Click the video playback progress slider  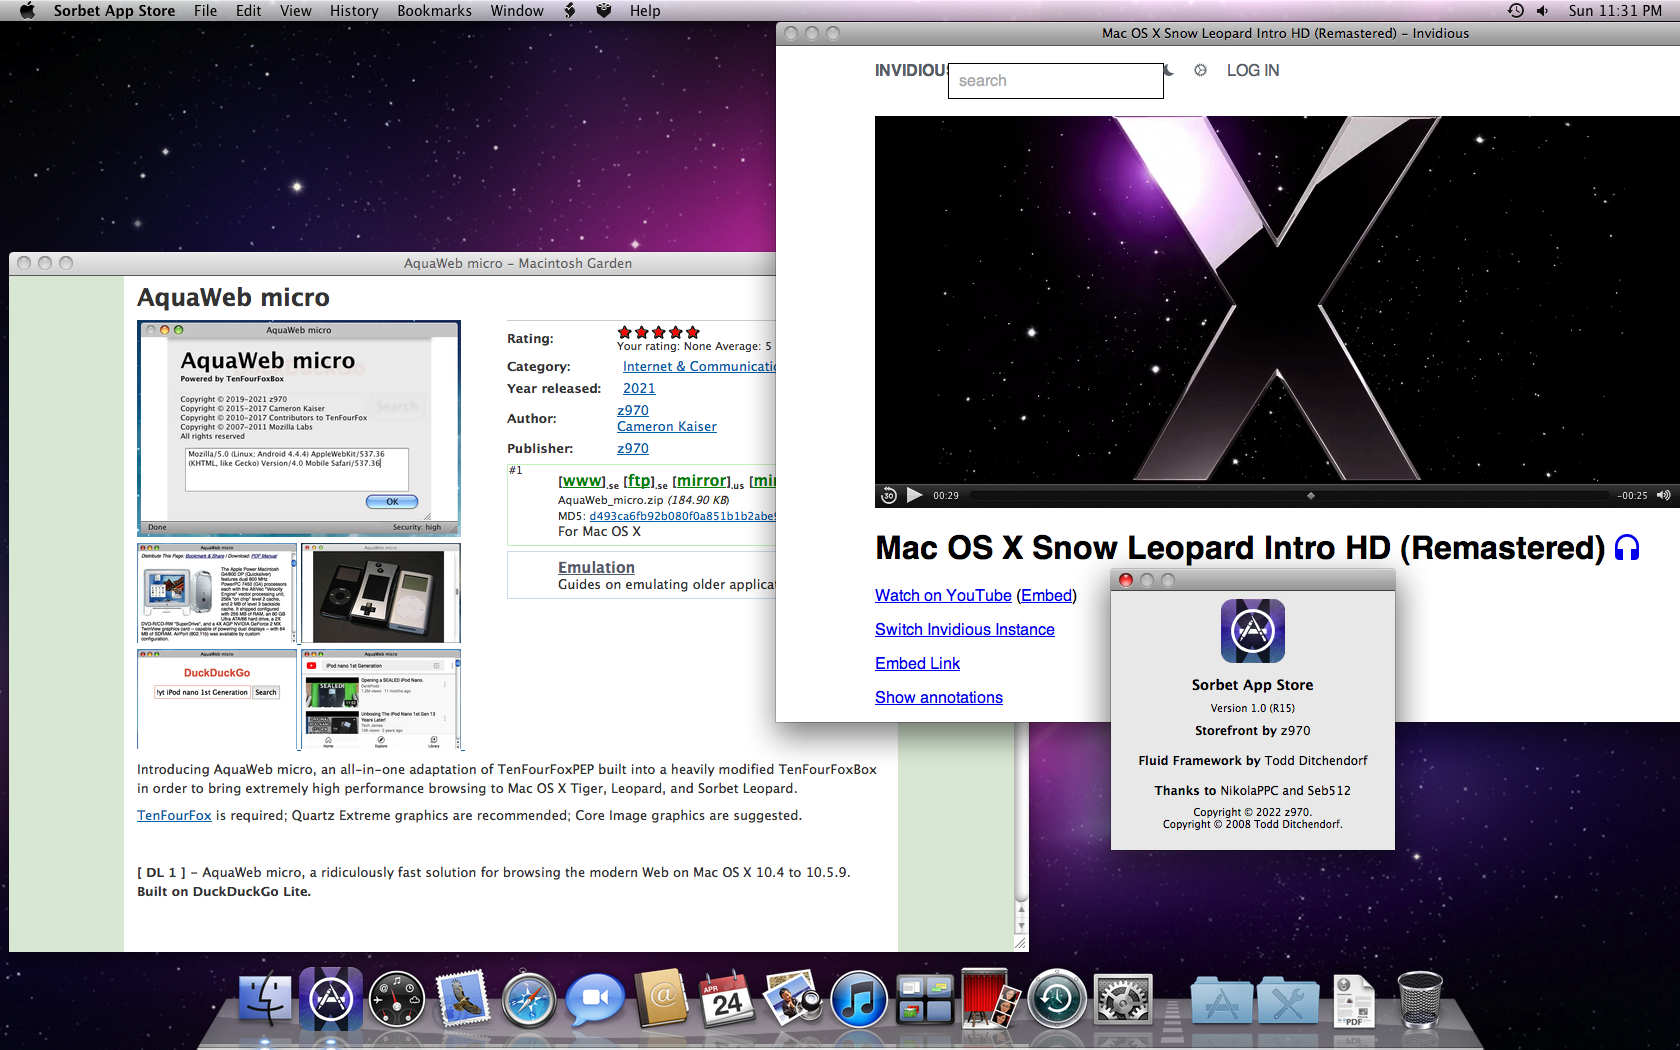pyautogui.click(x=1288, y=495)
